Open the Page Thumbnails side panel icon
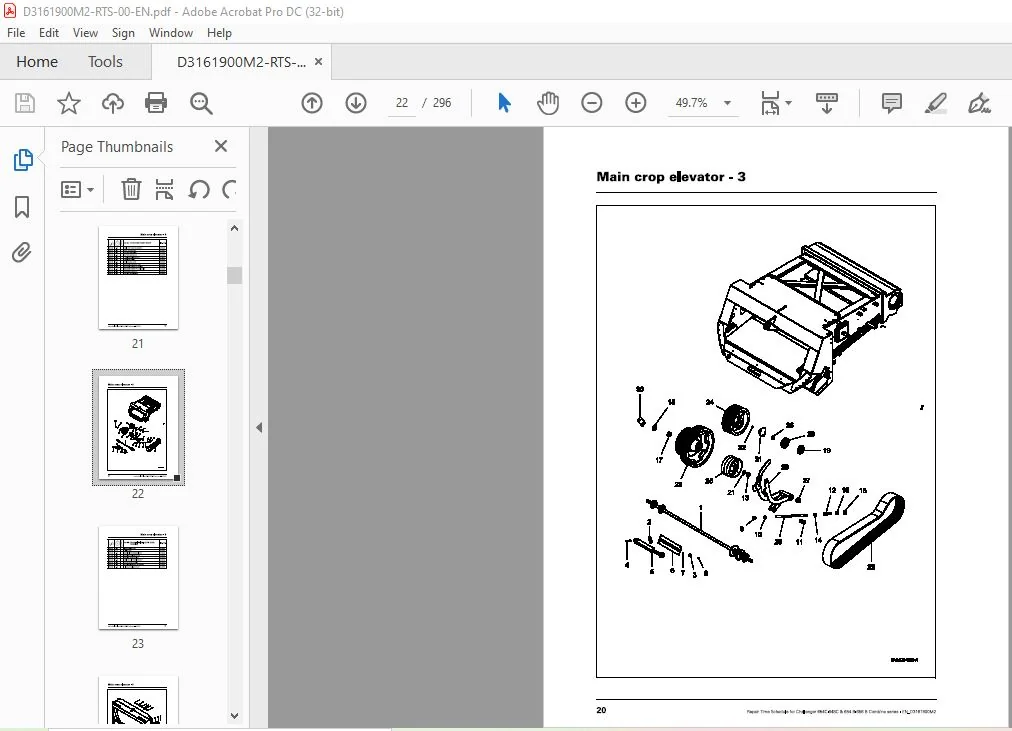Viewport: 1012px width, 731px height. (x=23, y=159)
